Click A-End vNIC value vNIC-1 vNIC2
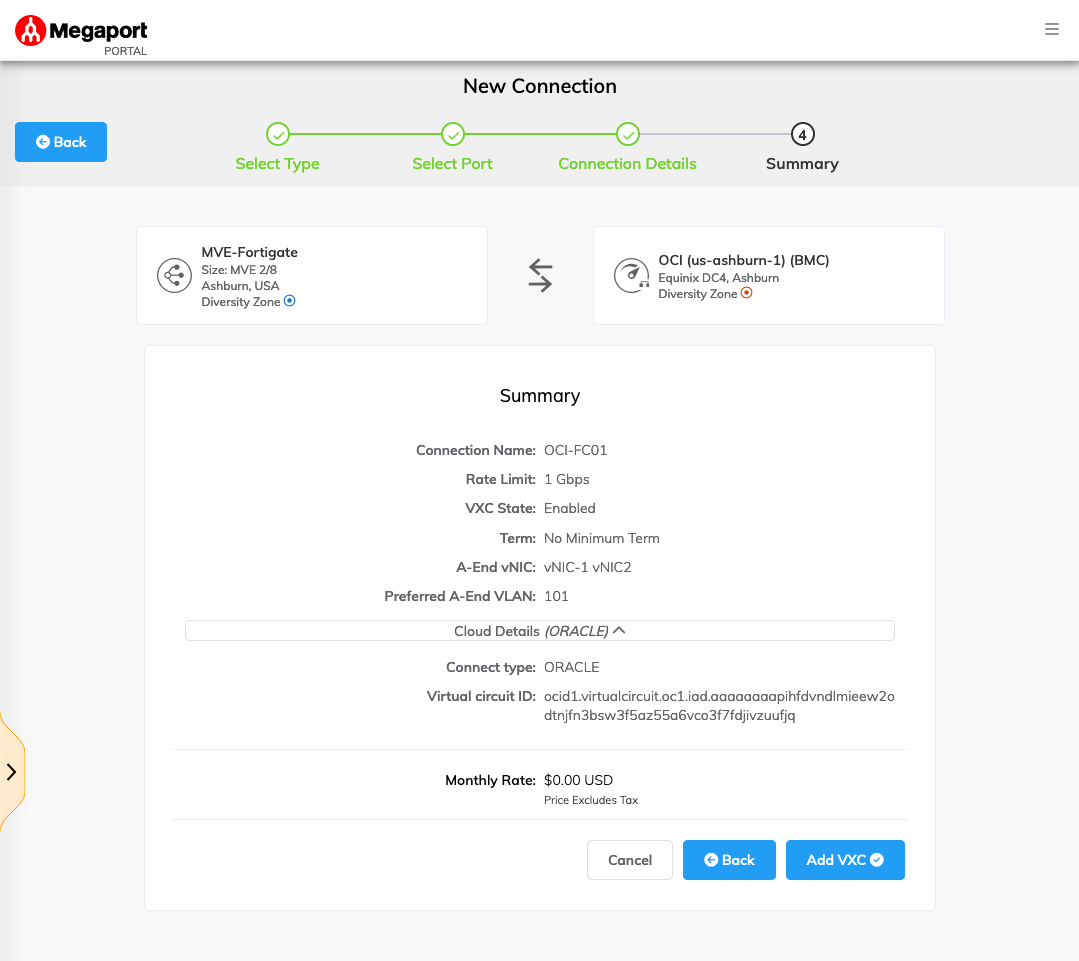Viewport: 1079px width, 961px height. tap(588, 567)
